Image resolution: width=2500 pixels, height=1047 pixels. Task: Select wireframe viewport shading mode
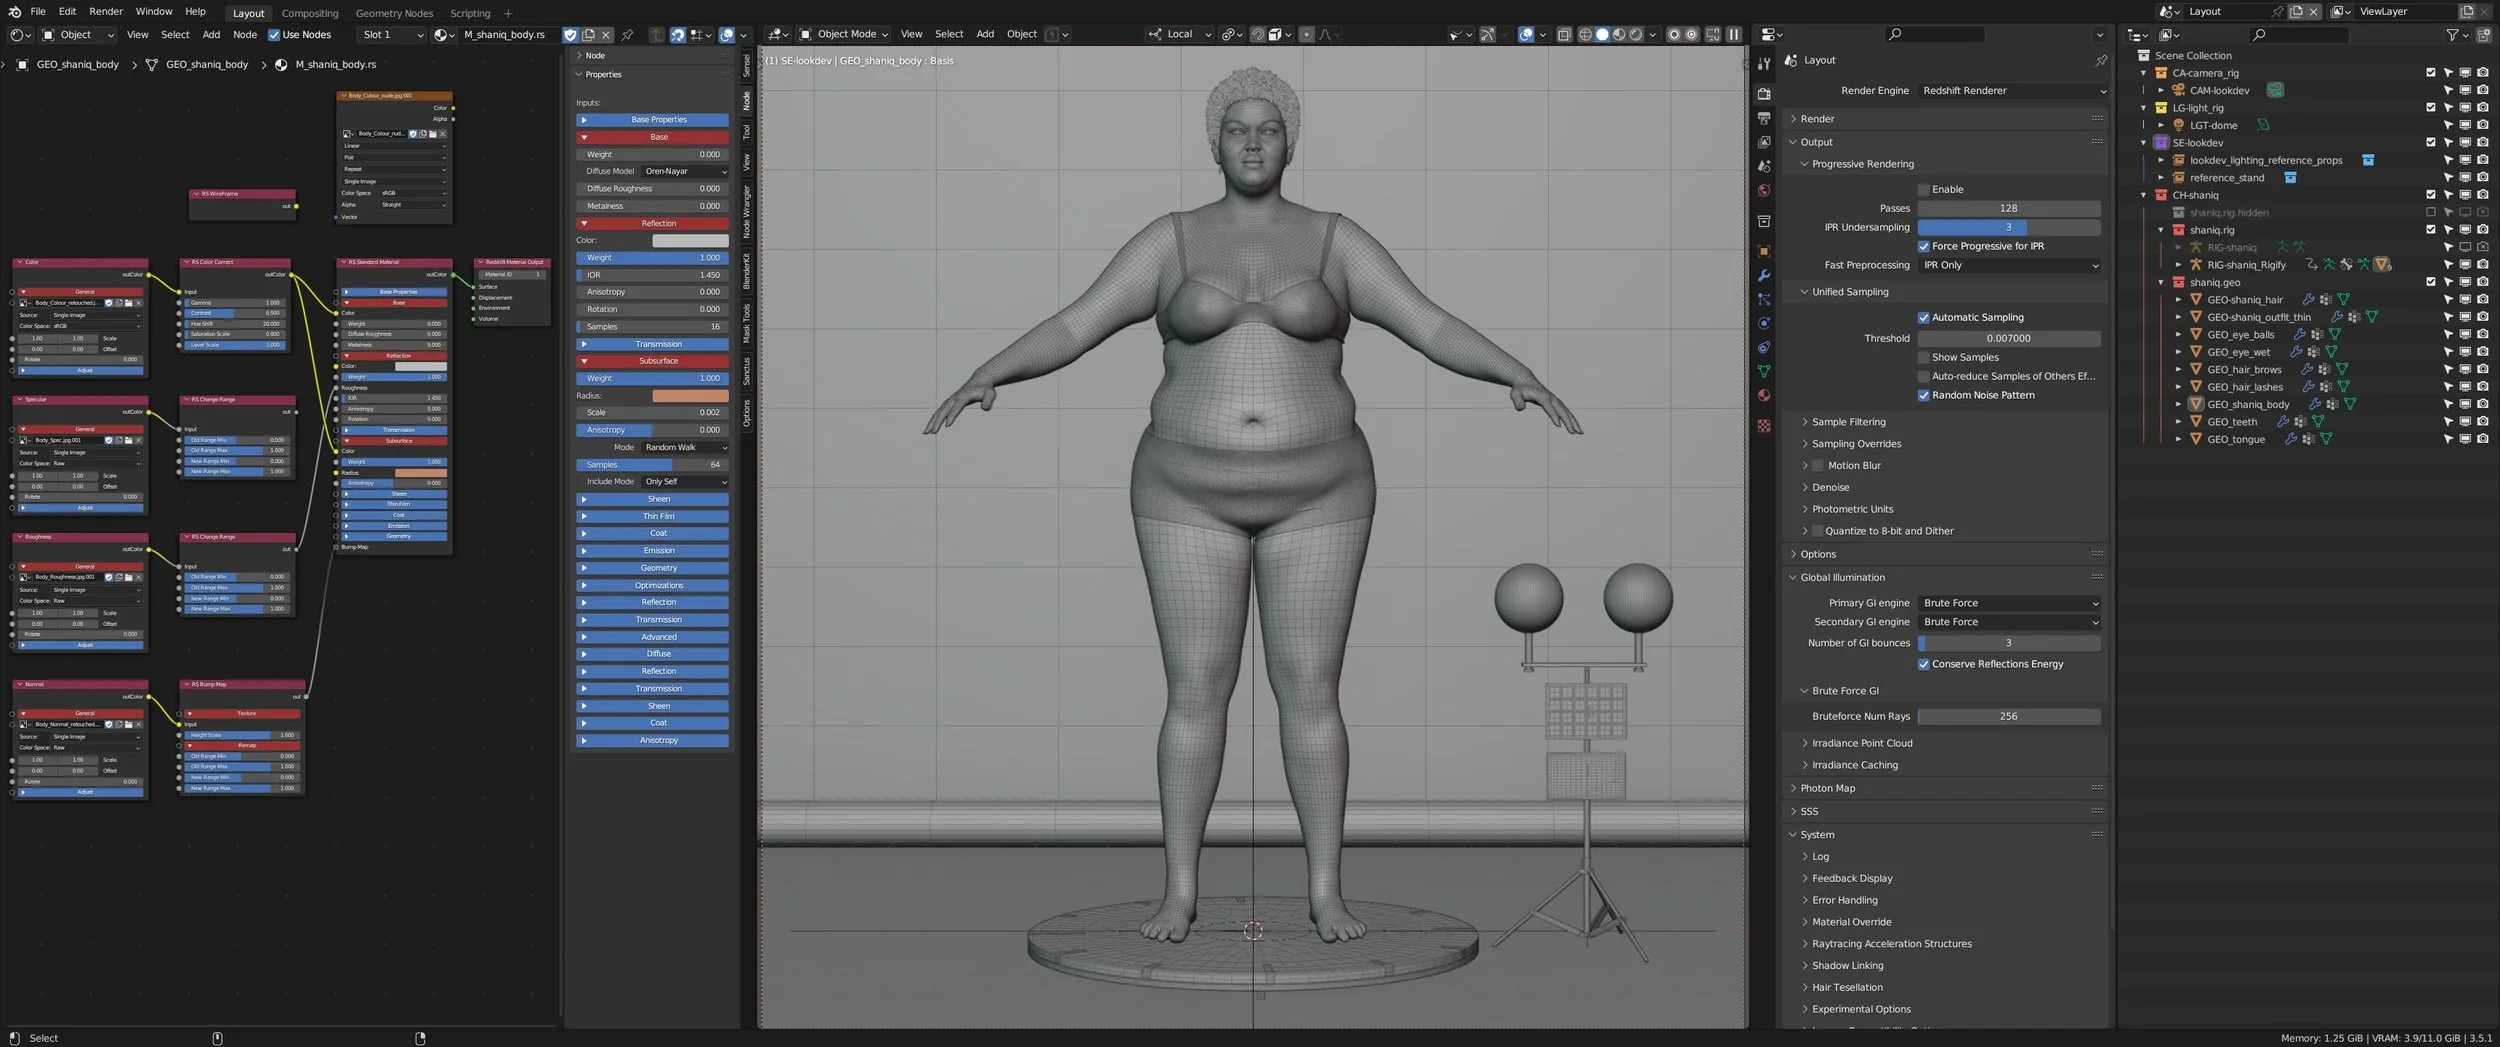point(1585,34)
